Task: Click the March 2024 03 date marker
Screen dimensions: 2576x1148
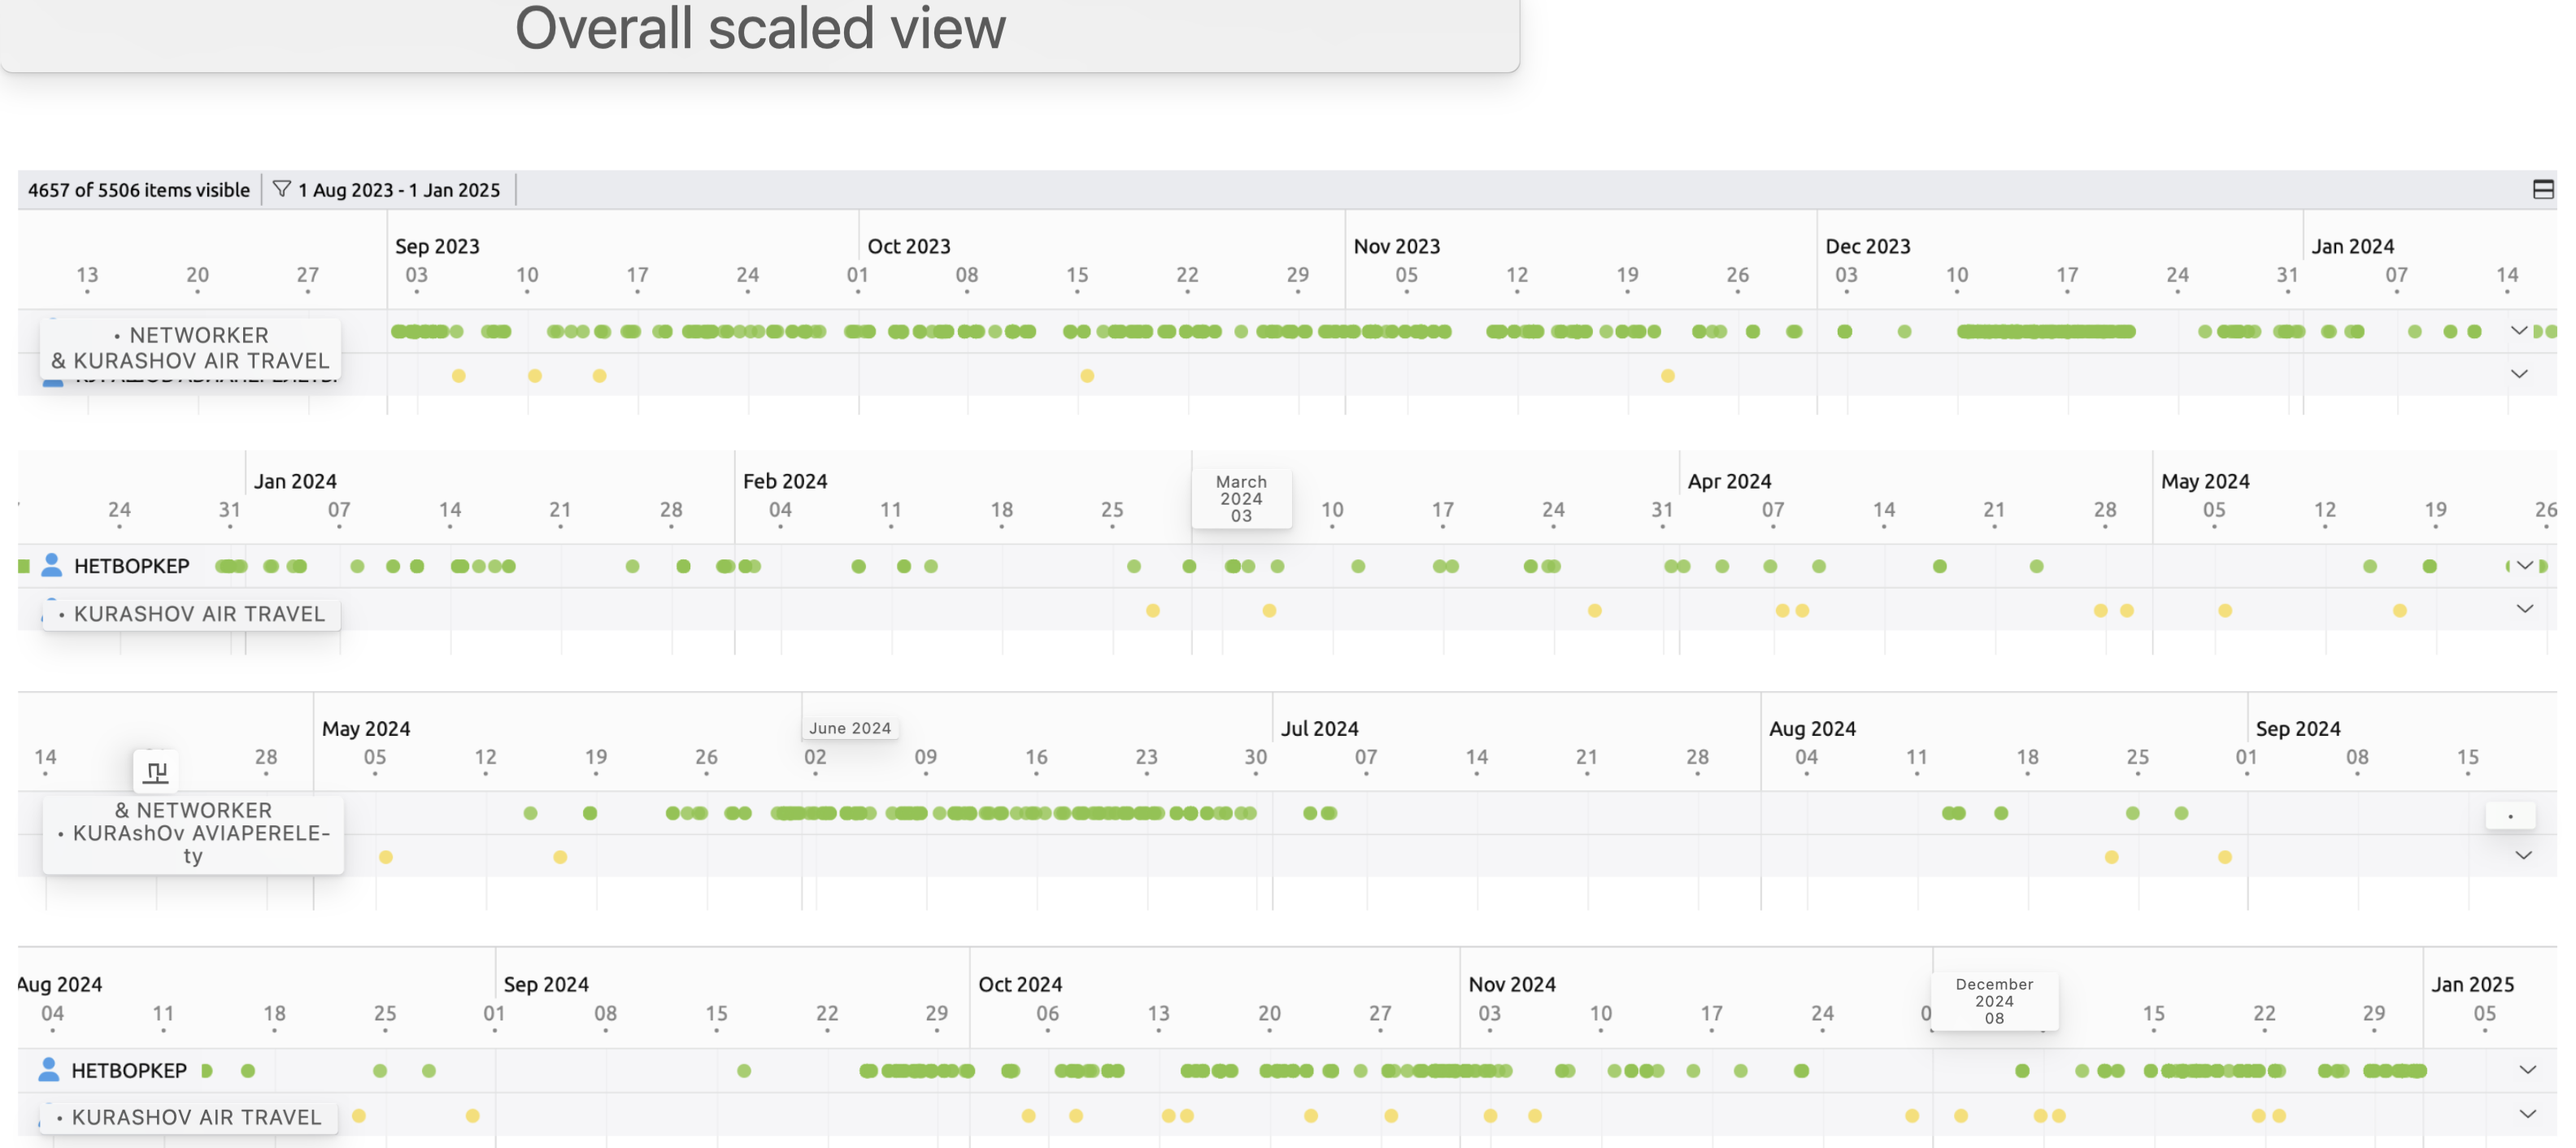Action: click(x=1241, y=498)
